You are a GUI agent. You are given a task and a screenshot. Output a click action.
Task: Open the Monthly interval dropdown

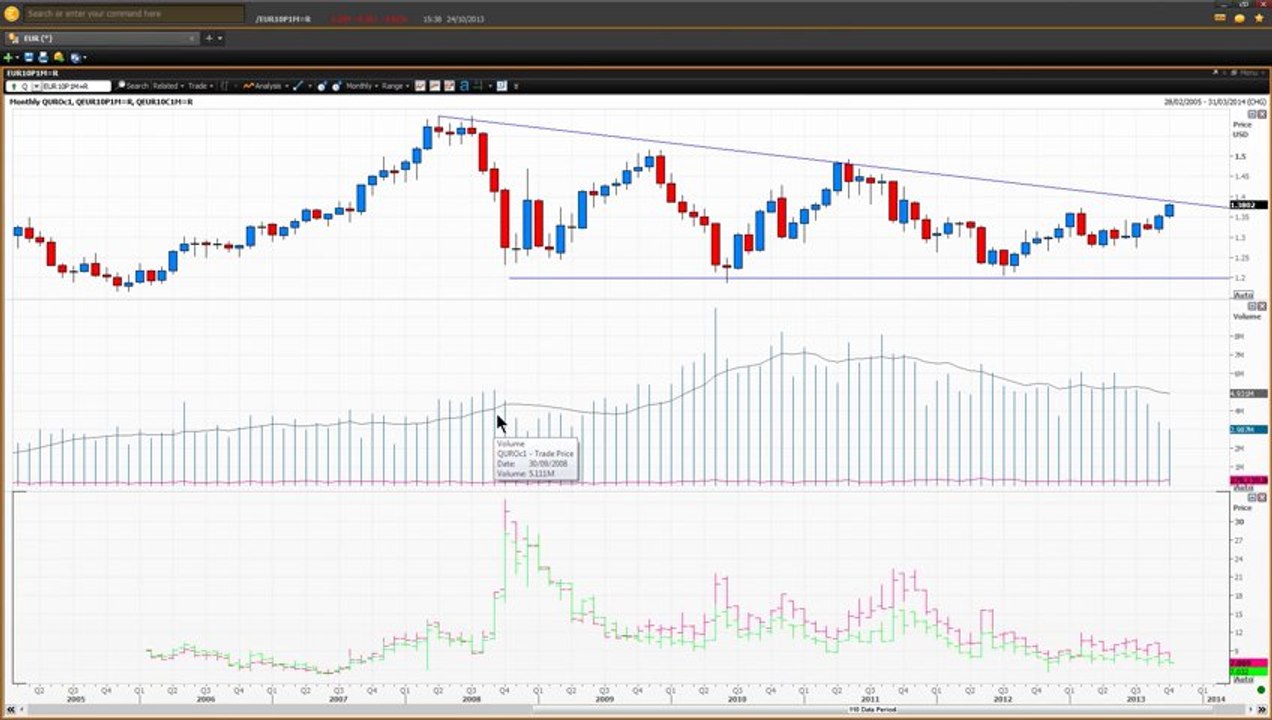[361, 86]
